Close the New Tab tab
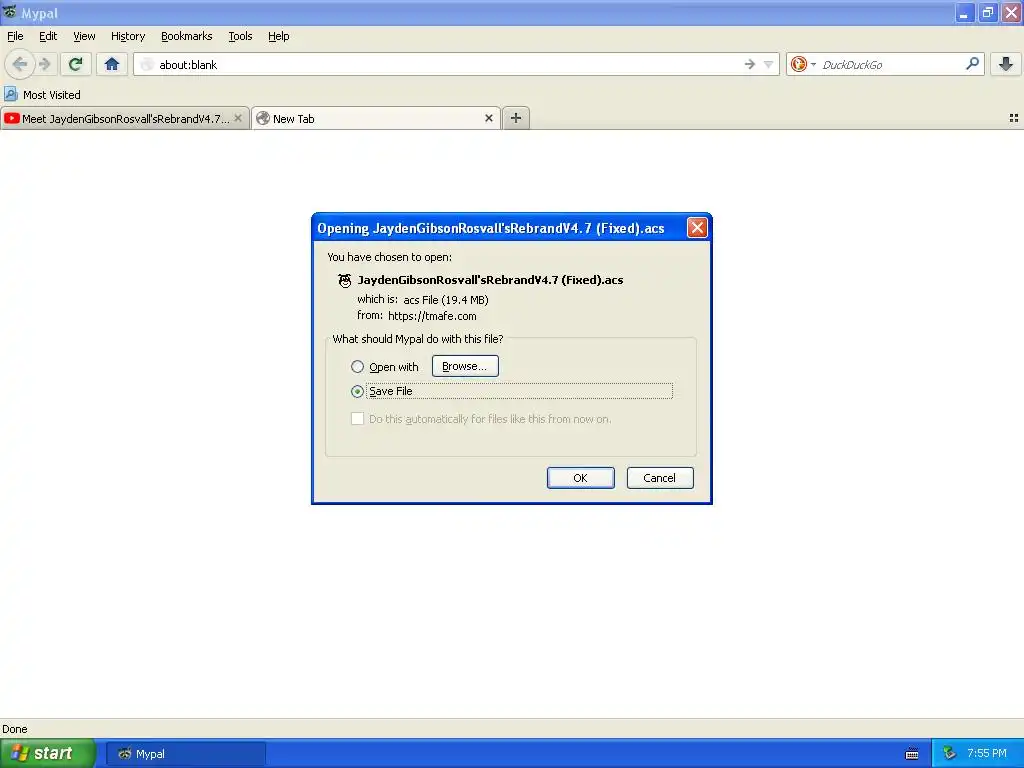Screen dimensions: 1024x768 click(488, 118)
